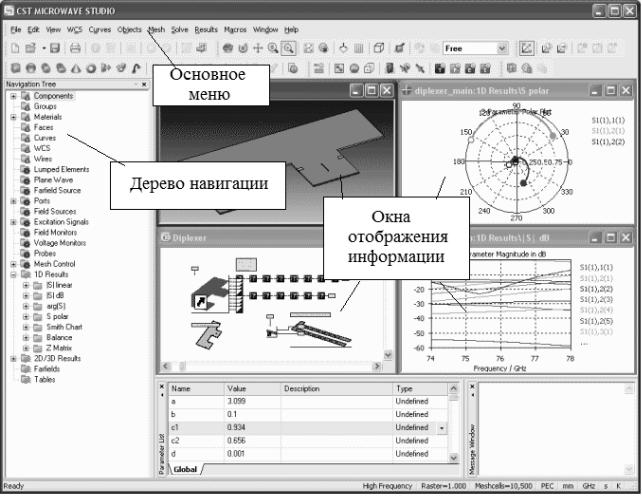
Task: Click the GHz unit in the status bar
Action: click(x=588, y=486)
